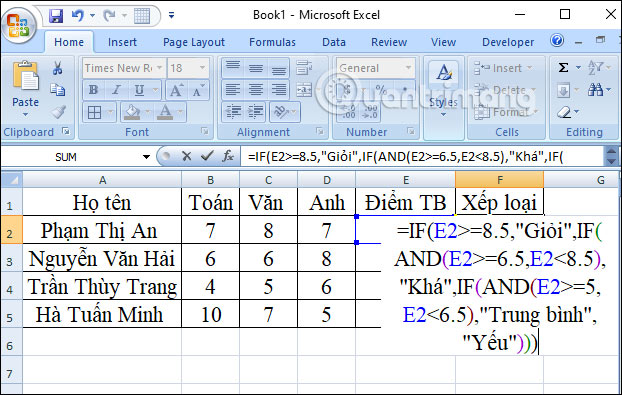Open the Font dialog launcher
This screenshot has width=622, height=395.
click(205, 131)
